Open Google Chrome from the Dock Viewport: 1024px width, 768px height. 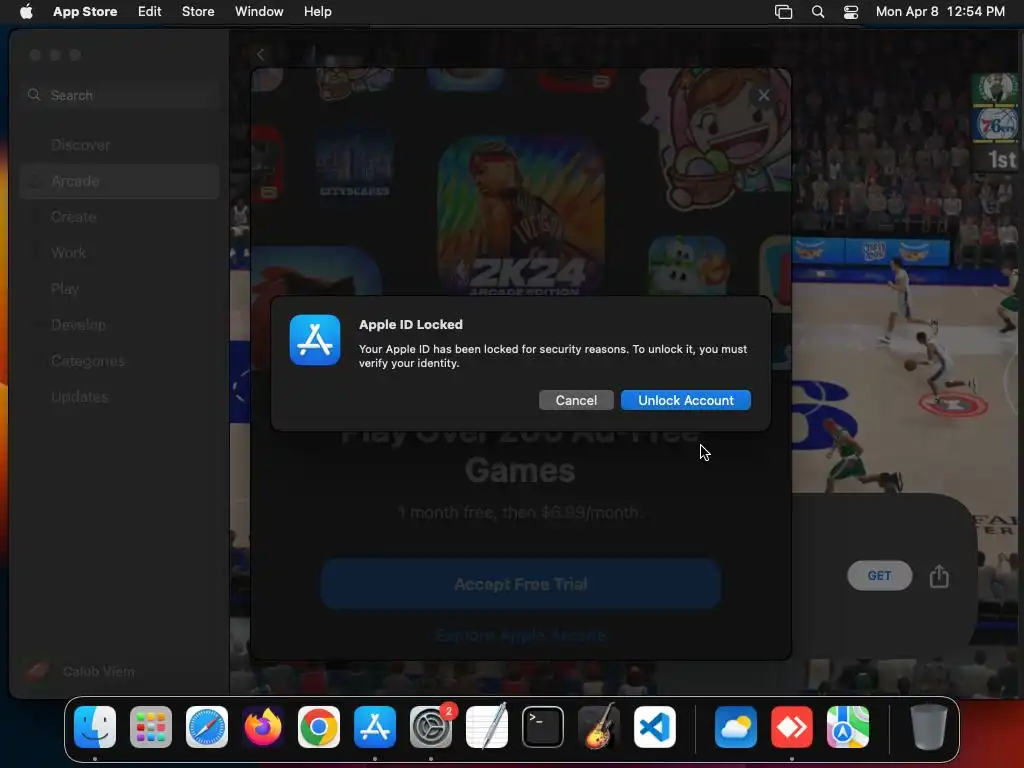tap(319, 727)
